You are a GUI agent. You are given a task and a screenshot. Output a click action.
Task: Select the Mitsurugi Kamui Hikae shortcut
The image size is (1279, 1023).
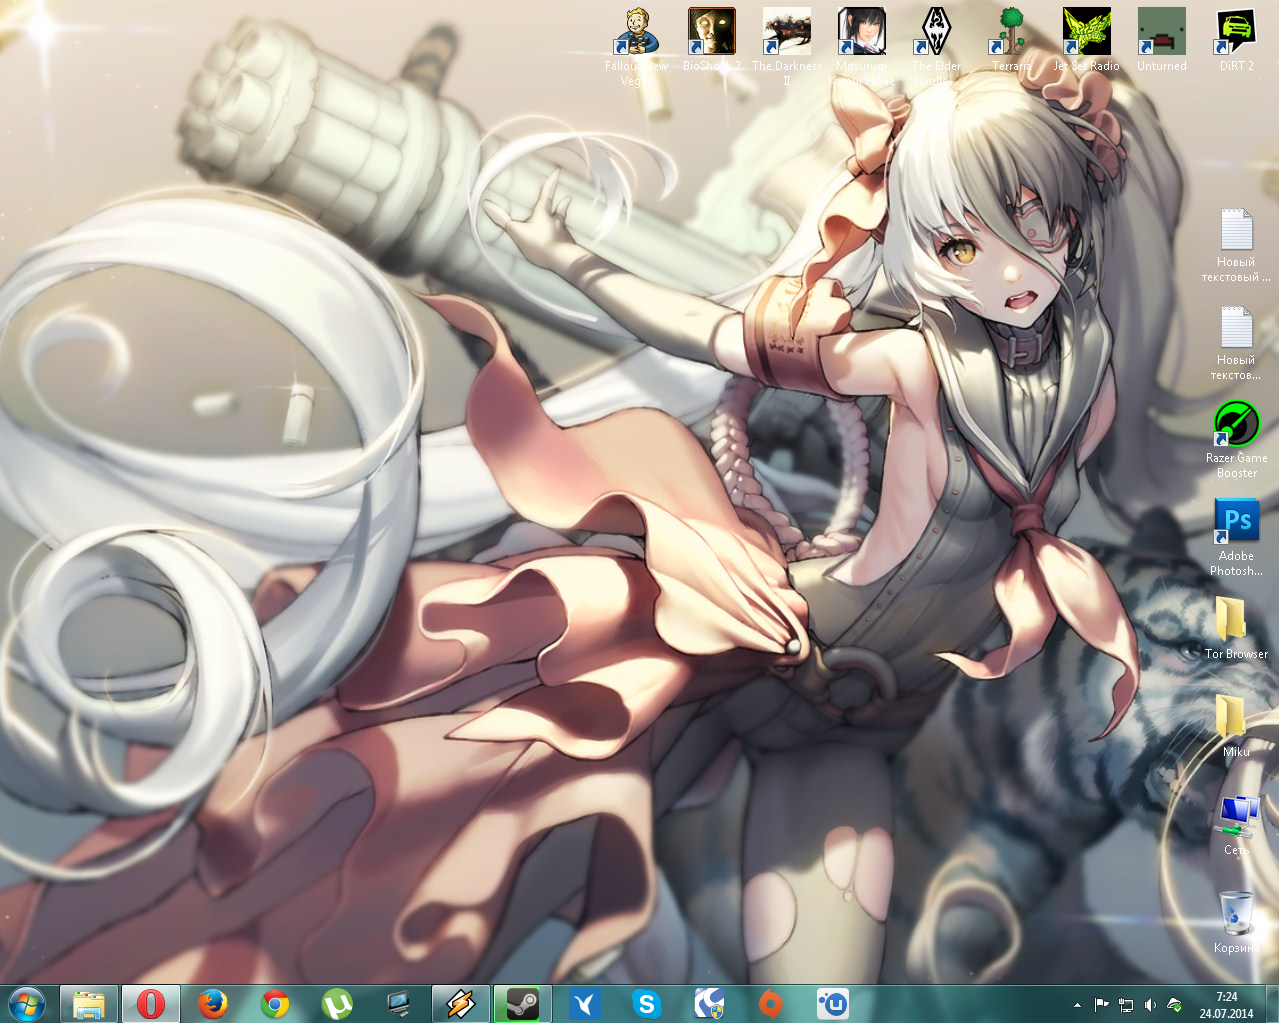tap(862, 45)
